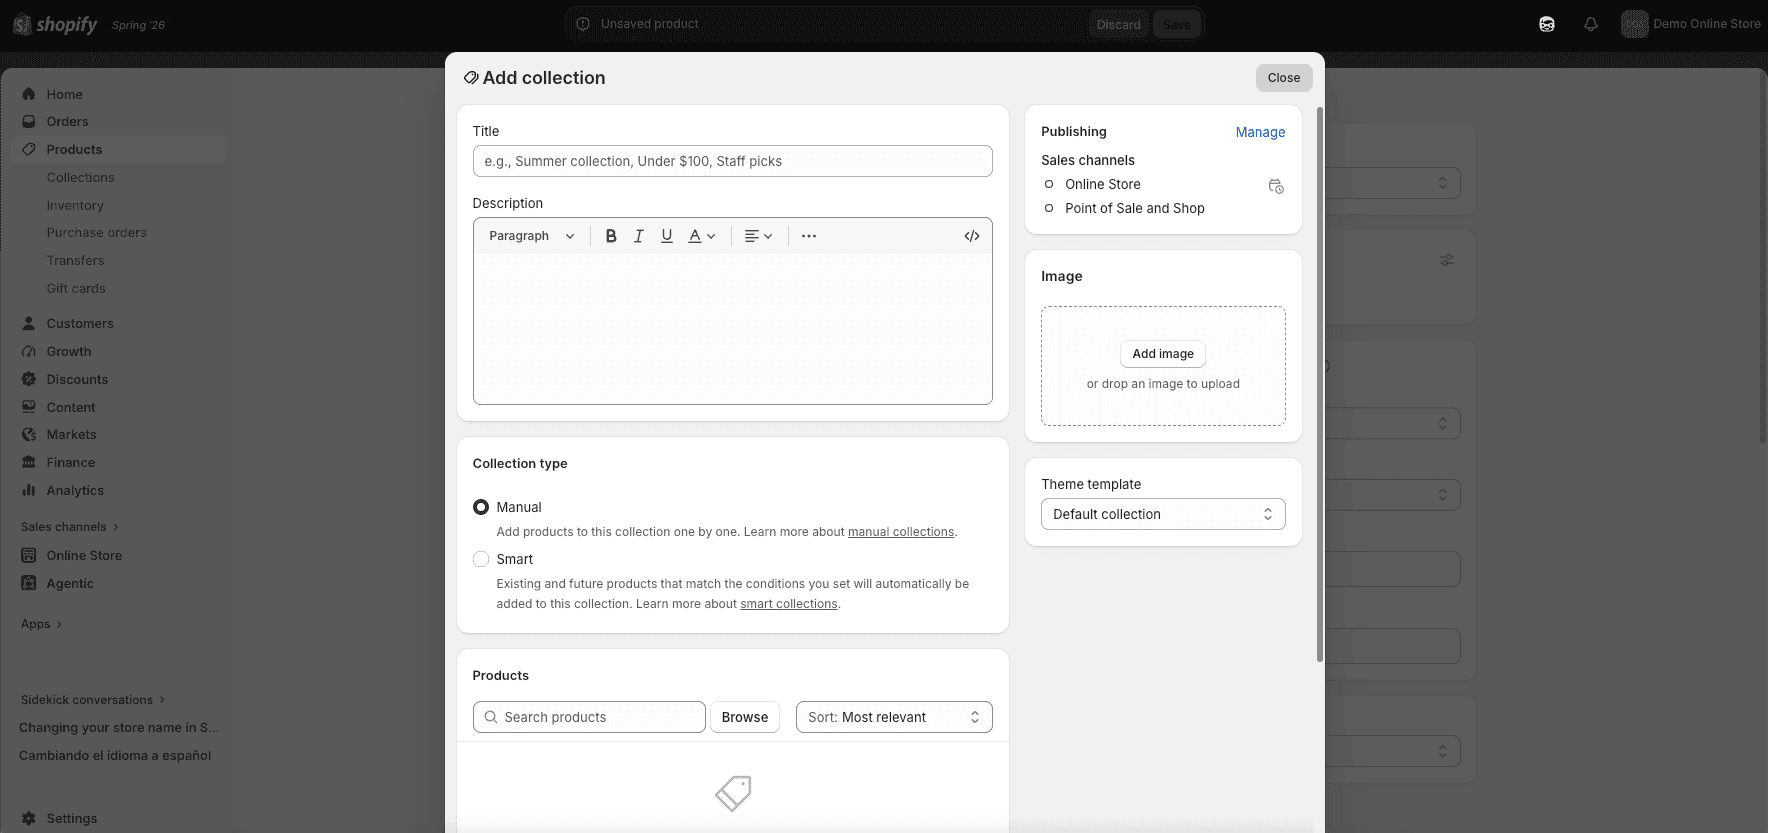This screenshot has height=833, width=1768.
Task: Apply underline formatting in description editor
Action: 667,236
